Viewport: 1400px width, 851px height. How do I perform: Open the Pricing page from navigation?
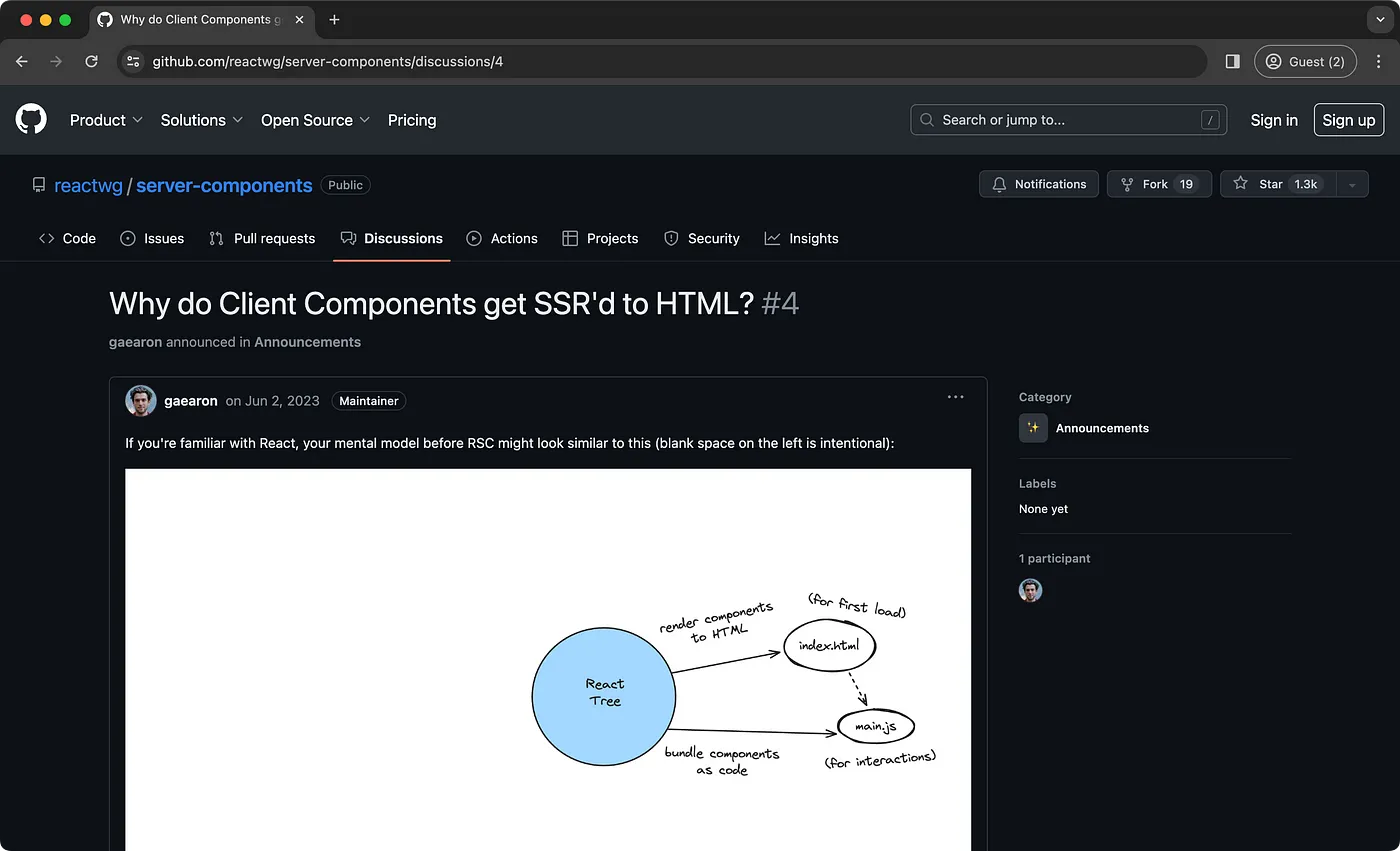(412, 119)
